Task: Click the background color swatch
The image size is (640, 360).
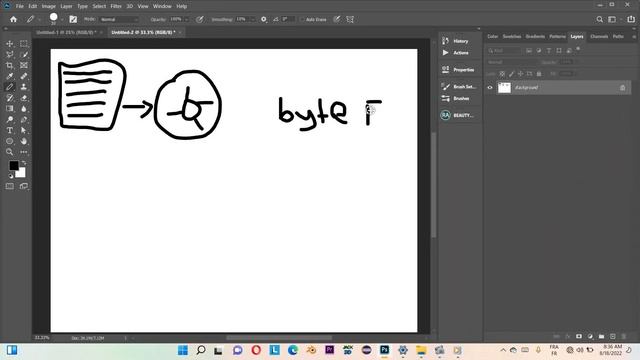Action: click(x=22, y=174)
